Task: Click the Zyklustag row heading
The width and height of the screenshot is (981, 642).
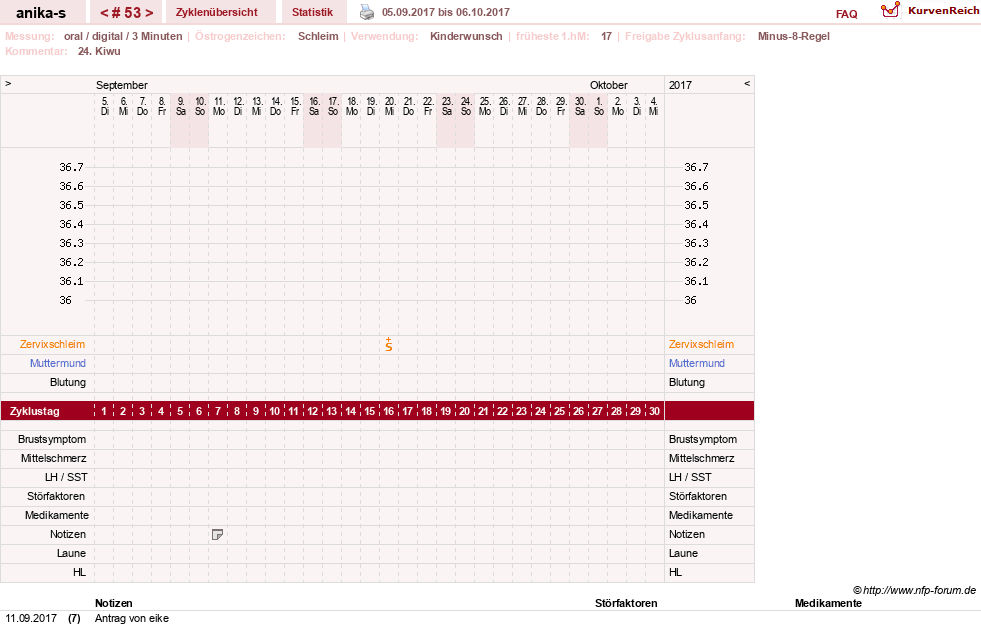Action: coord(34,411)
